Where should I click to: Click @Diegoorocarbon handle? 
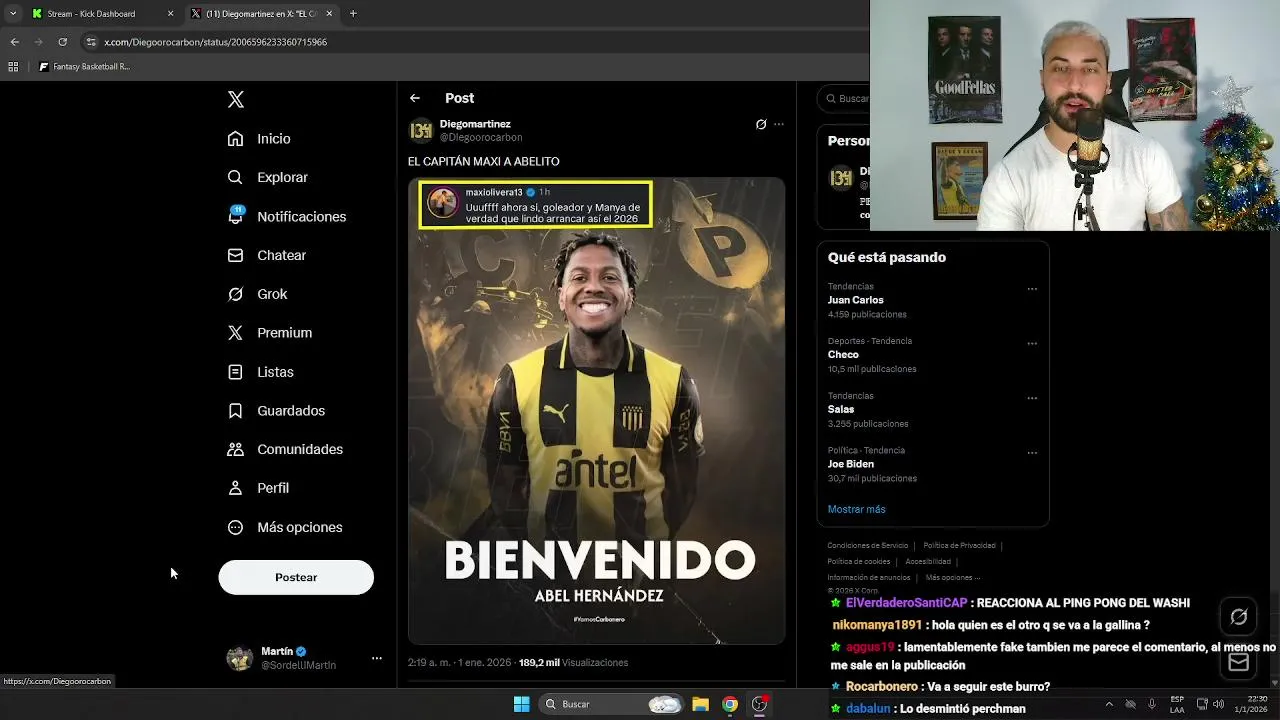click(x=481, y=137)
